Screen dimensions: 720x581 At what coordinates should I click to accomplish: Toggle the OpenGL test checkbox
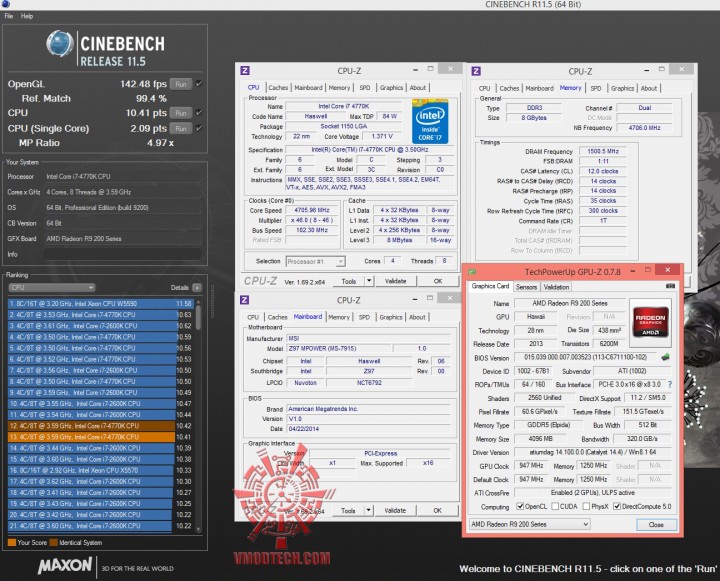(199, 84)
